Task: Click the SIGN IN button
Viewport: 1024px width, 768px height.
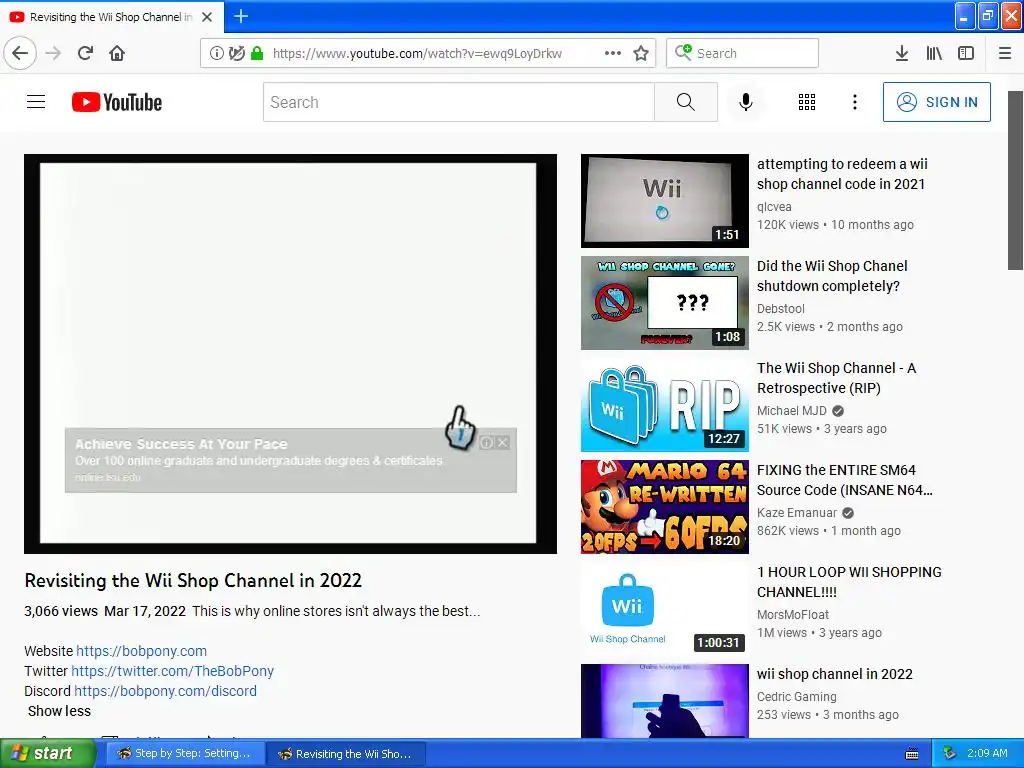Action: 936,102
